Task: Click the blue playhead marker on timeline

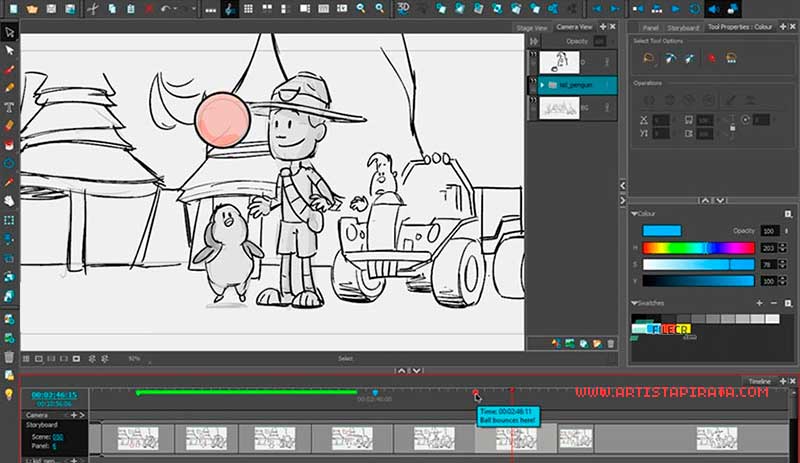Action: pyautogui.click(x=375, y=393)
